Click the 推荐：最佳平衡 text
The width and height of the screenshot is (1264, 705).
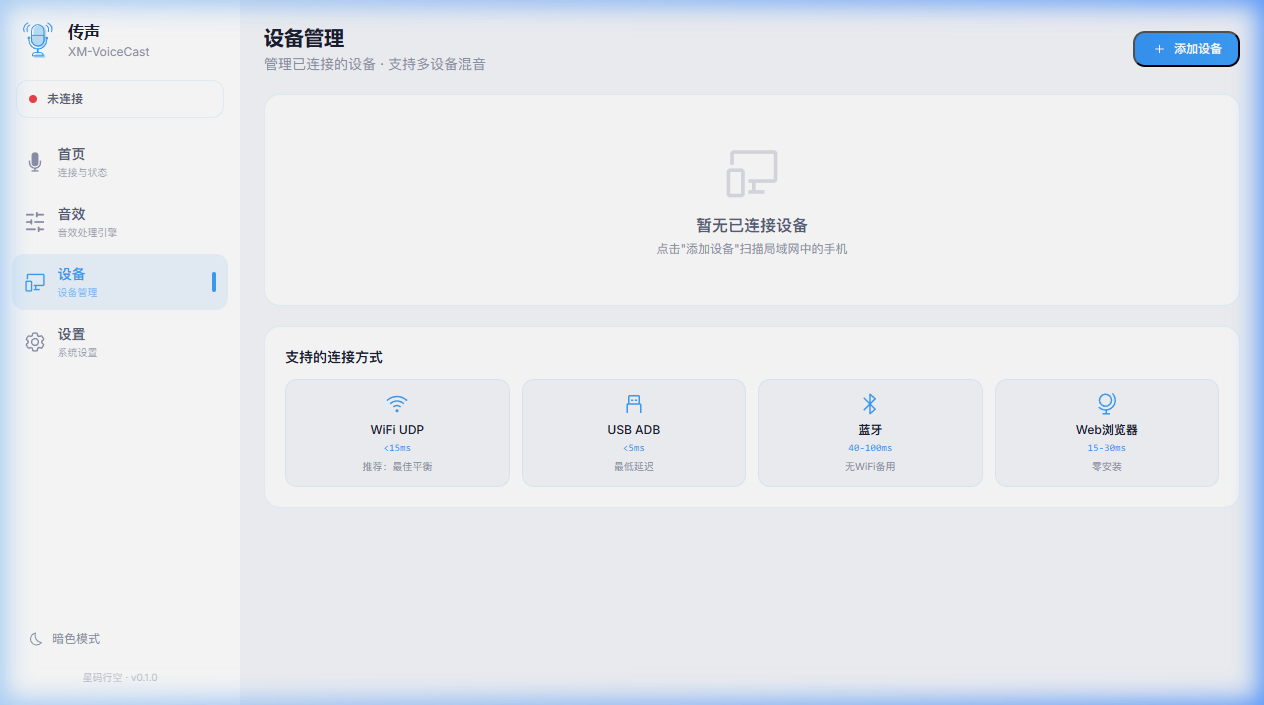click(397, 467)
